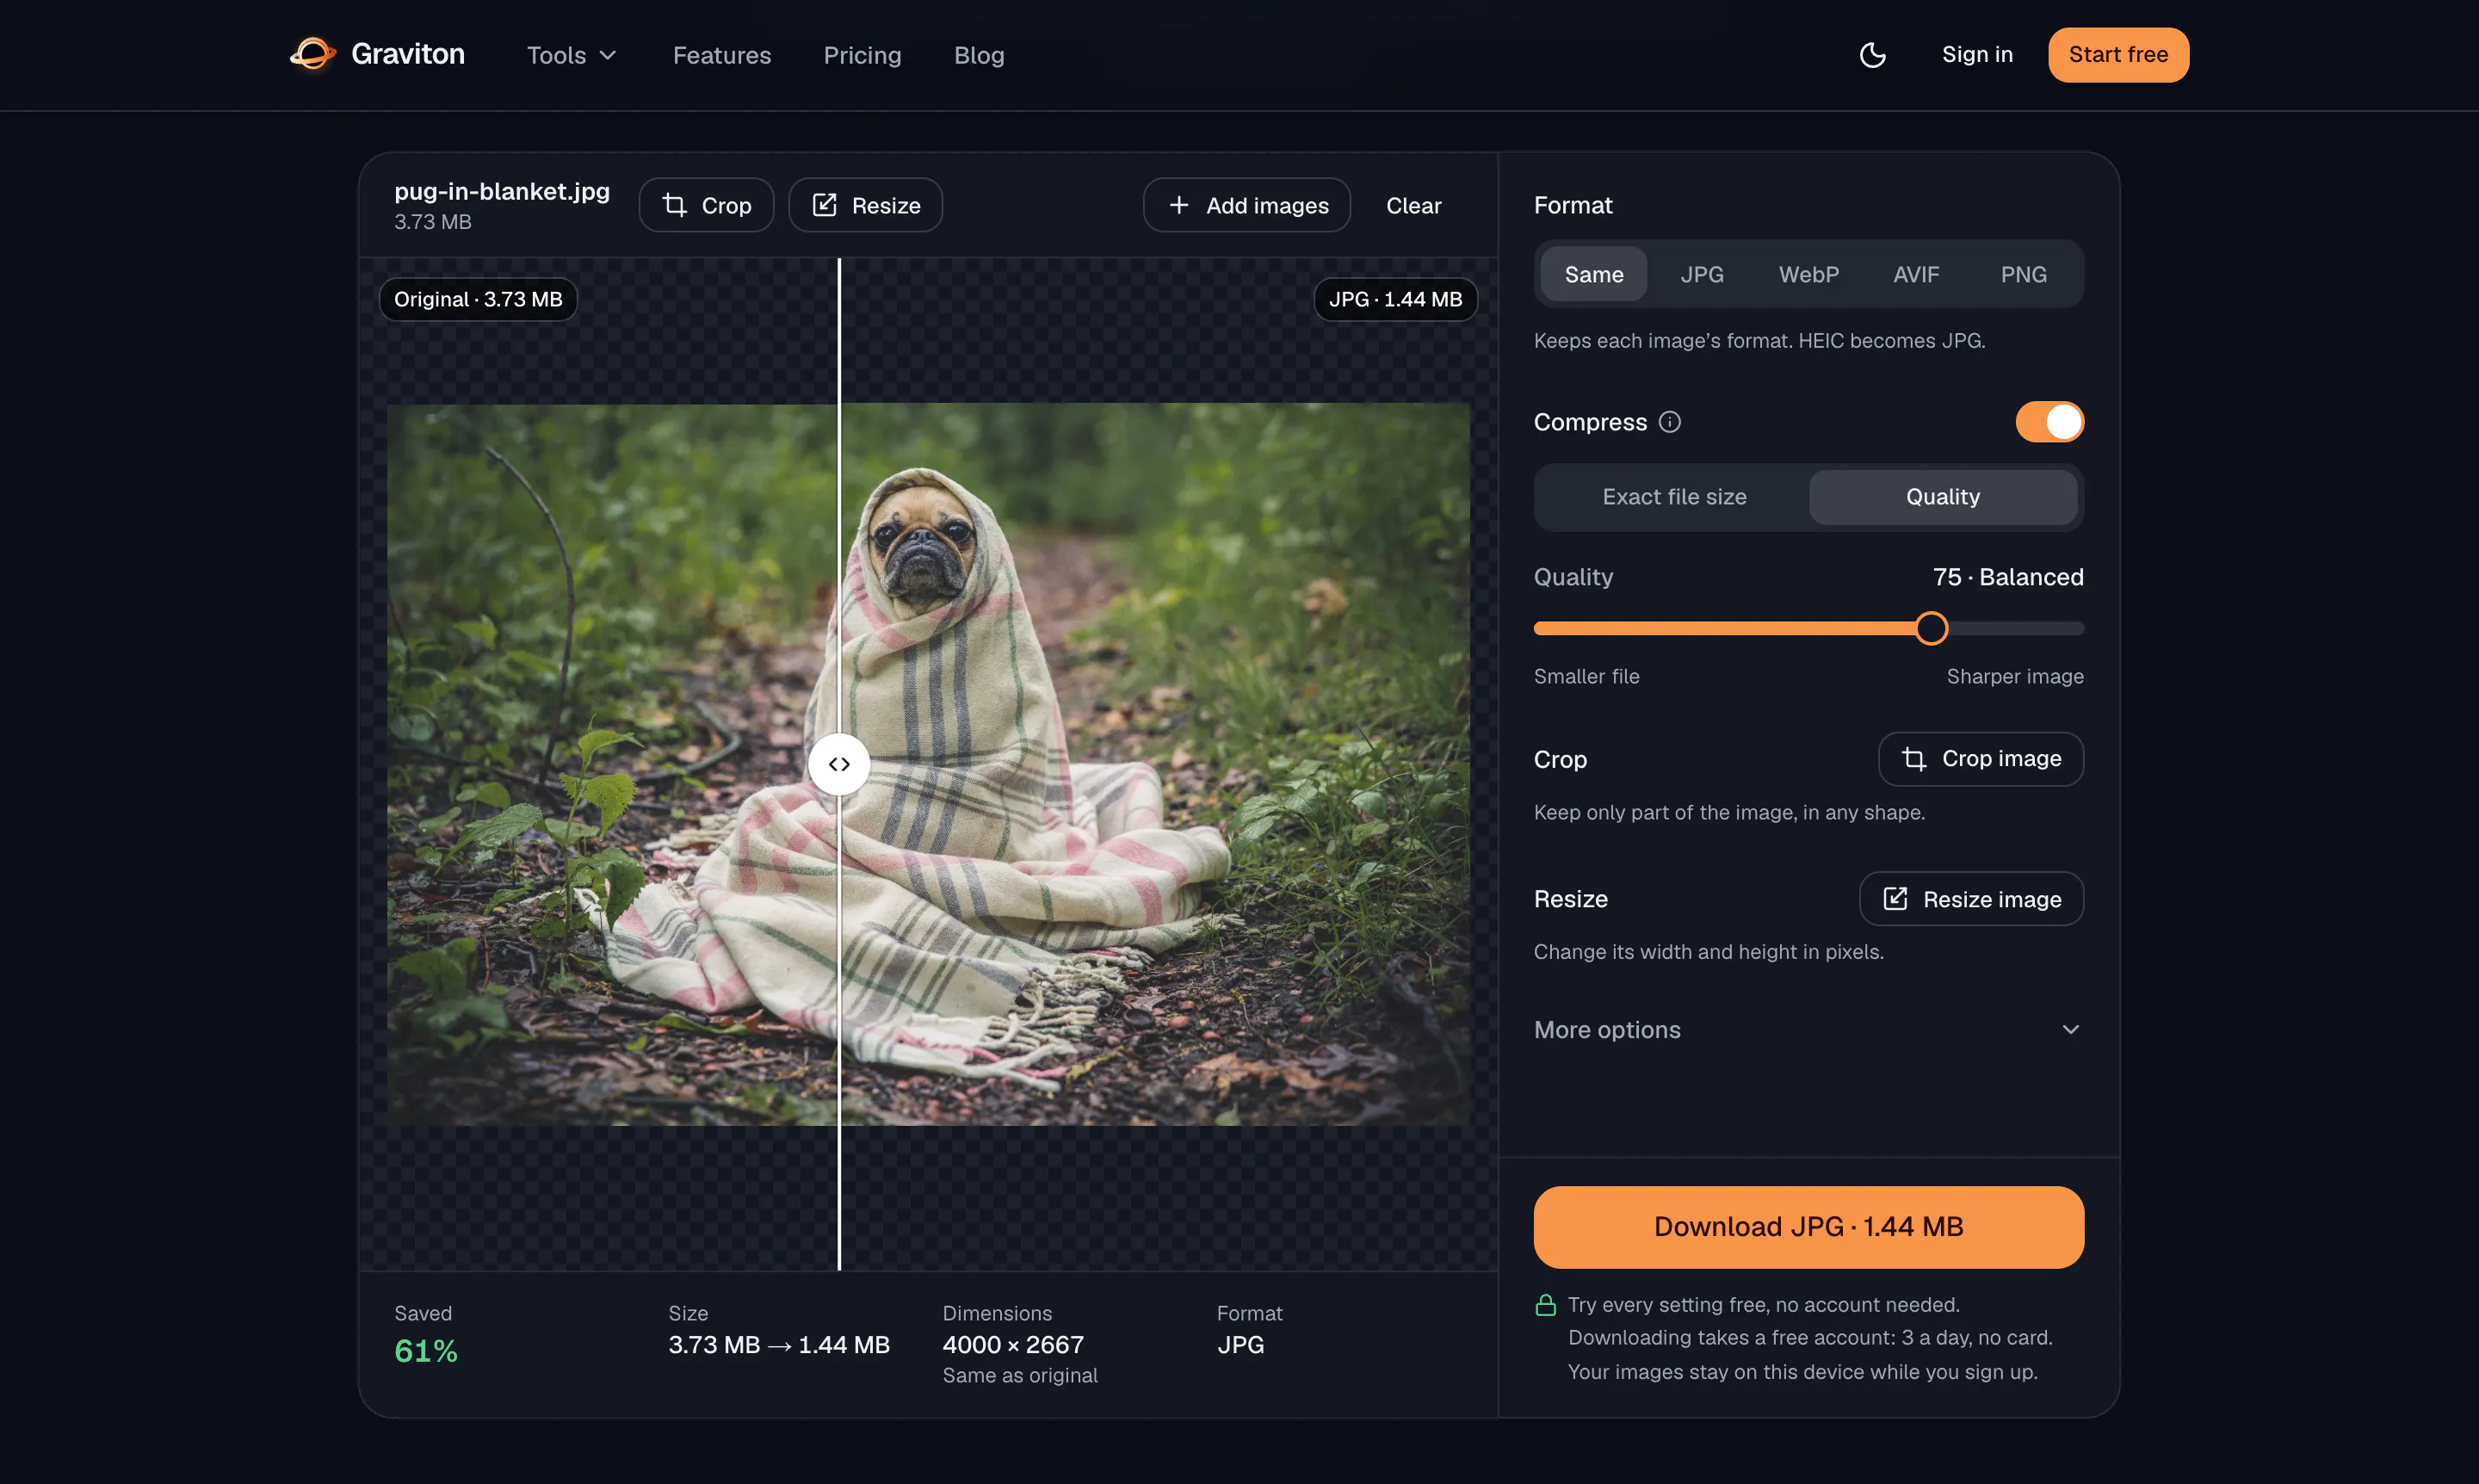Toggle dark mode with the moon icon
Image resolution: width=2479 pixels, height=1484 pixels.
click(x=1872, y=55)
